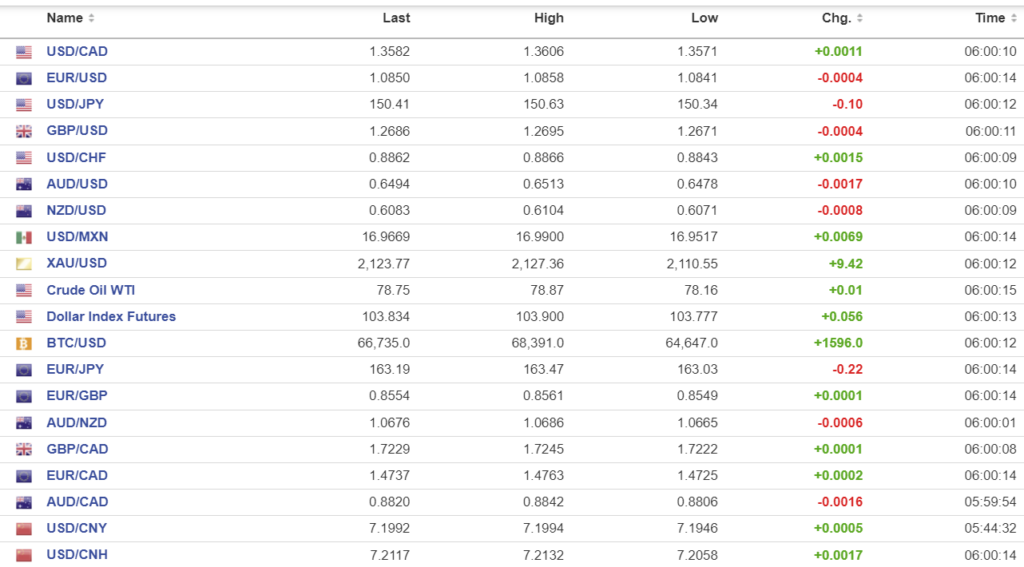Click the China flag icon beside USD/CNY
This screenshot has height=567, width=1024.
(x=24, y=528)
